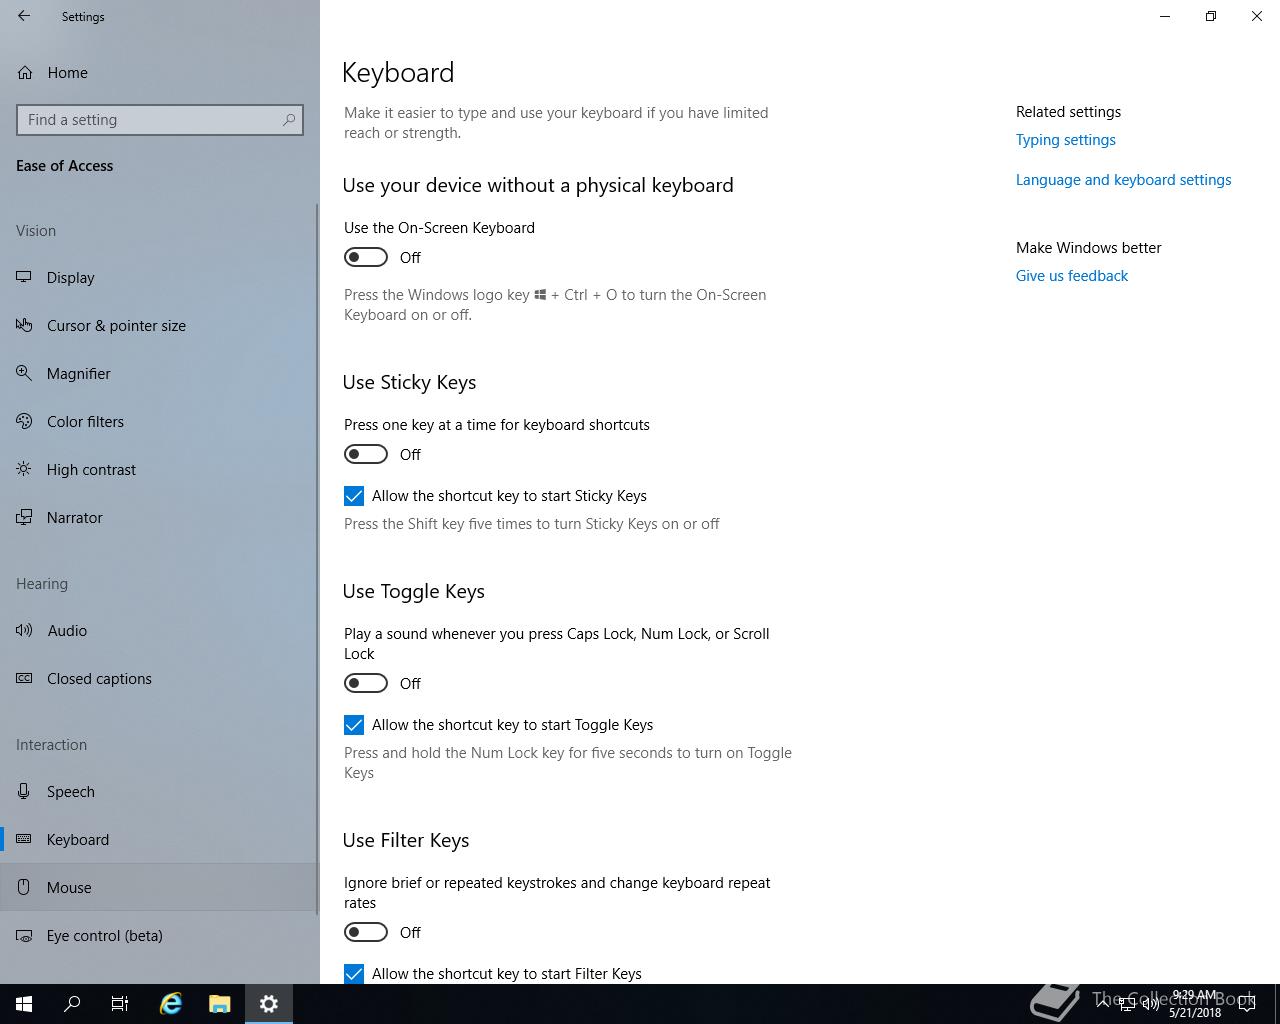Enable the Sticky Keys toggle
Viewport: 1280px width, 1024px height.
pos(366,454)
